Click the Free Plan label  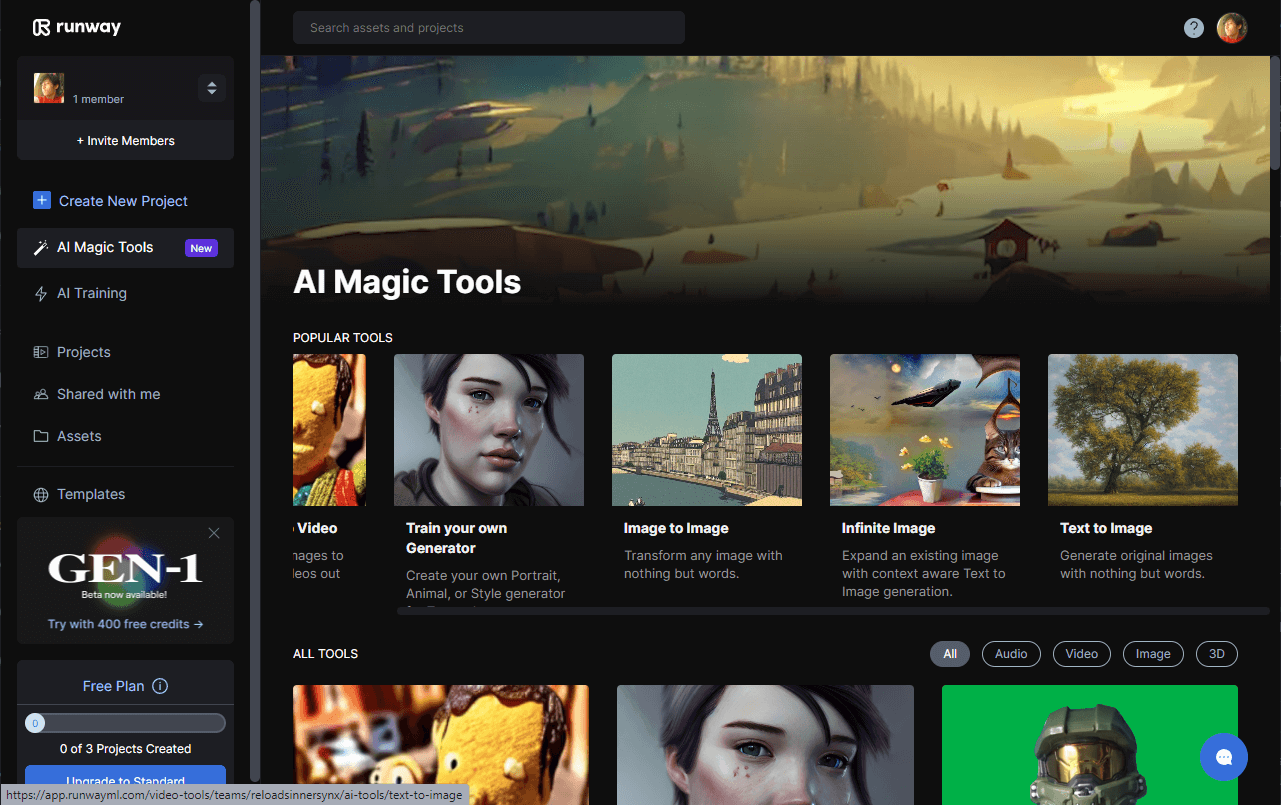pos(113,686)
